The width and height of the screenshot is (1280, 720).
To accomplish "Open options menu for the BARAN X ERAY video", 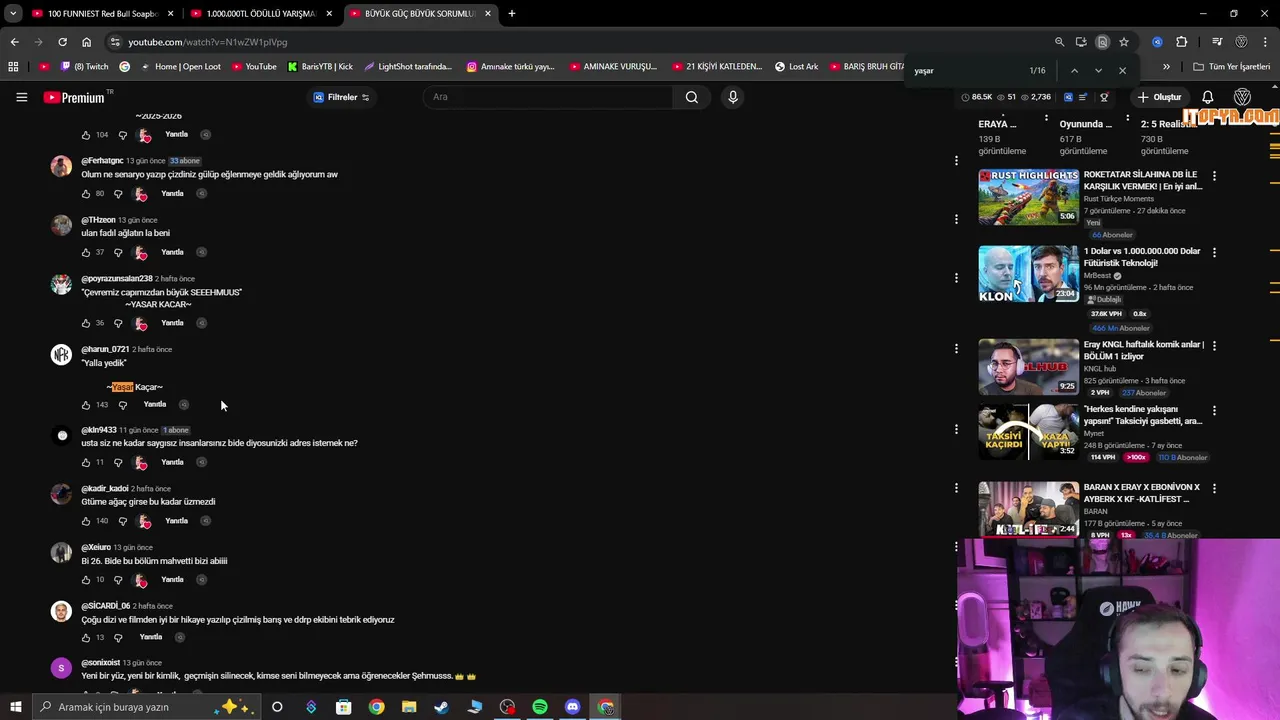I will click(x=1214, y=489).
